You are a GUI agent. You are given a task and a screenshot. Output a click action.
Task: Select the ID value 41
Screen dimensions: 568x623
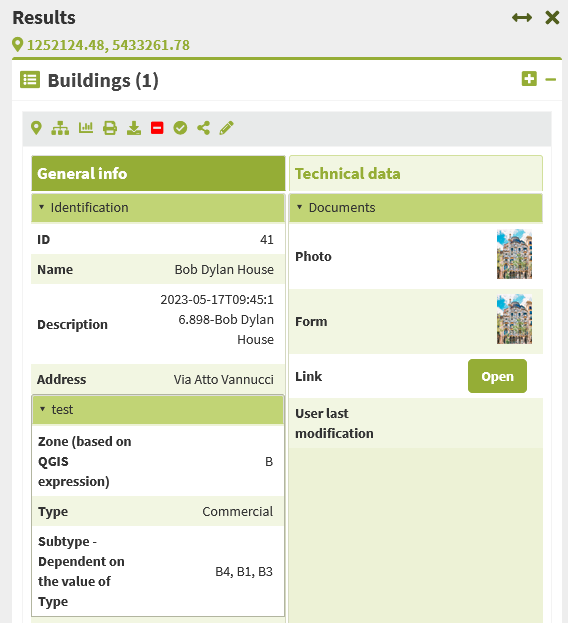pyautogui.click(x=267, y=240)
